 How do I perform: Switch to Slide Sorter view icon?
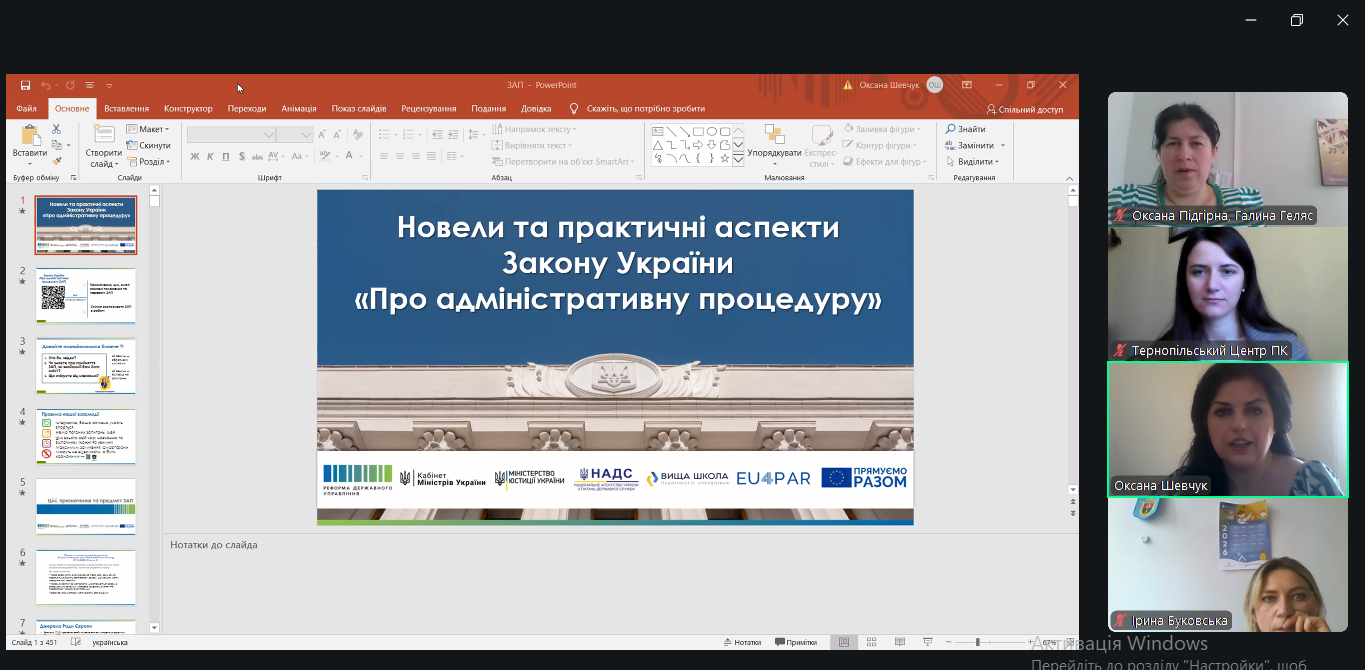pyautogui.click(x=872, y=642)
